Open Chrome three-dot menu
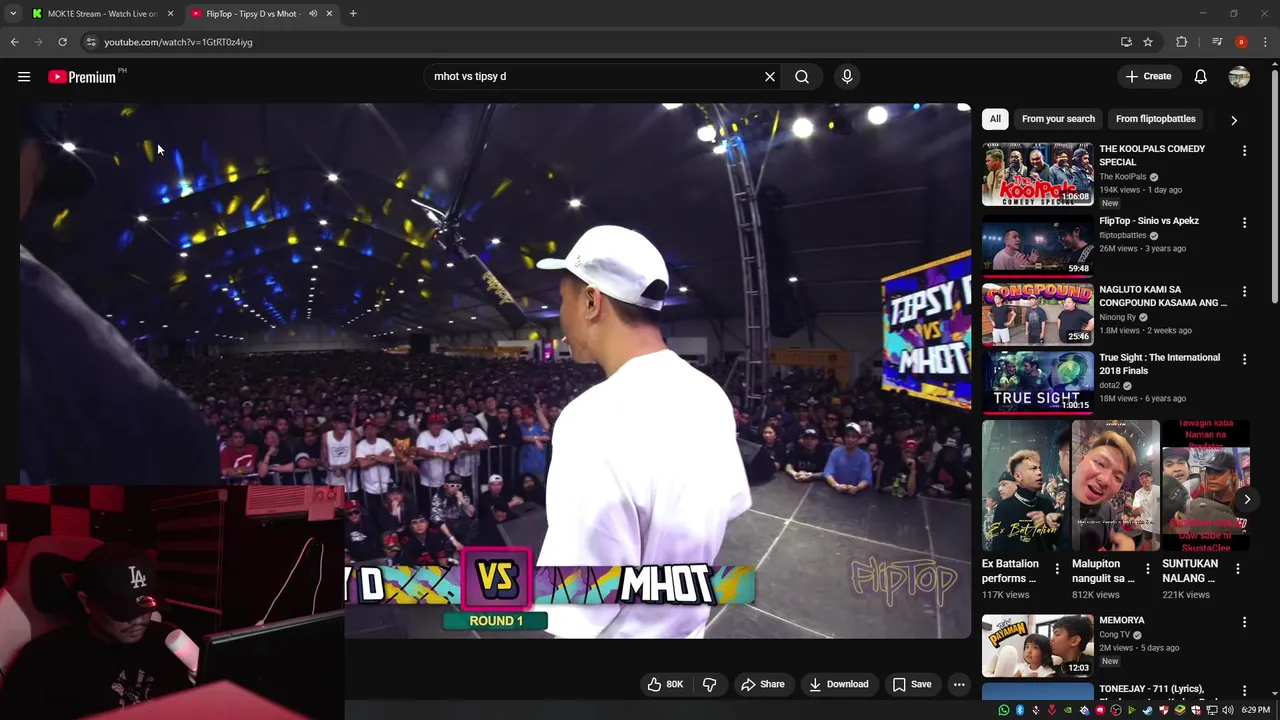Screen dimensions: 1280x720 point(1265,42)
